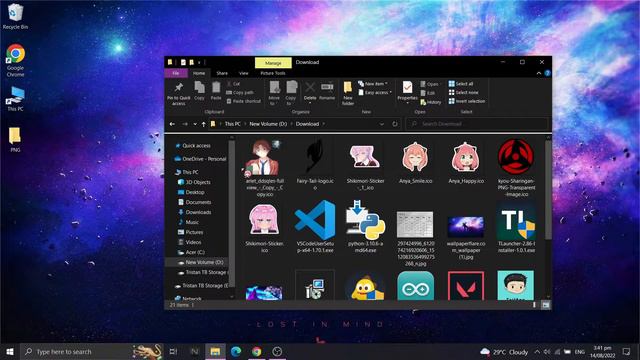Click This PC in the address bar
Viewport: 640px width, 360px height.
tap(233, 124)
